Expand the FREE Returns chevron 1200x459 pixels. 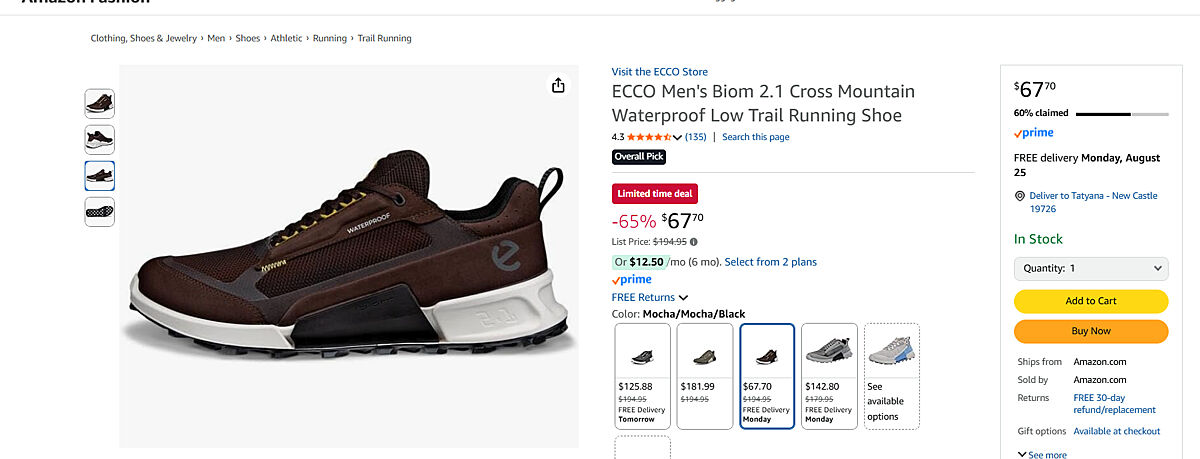click(684, 298)
